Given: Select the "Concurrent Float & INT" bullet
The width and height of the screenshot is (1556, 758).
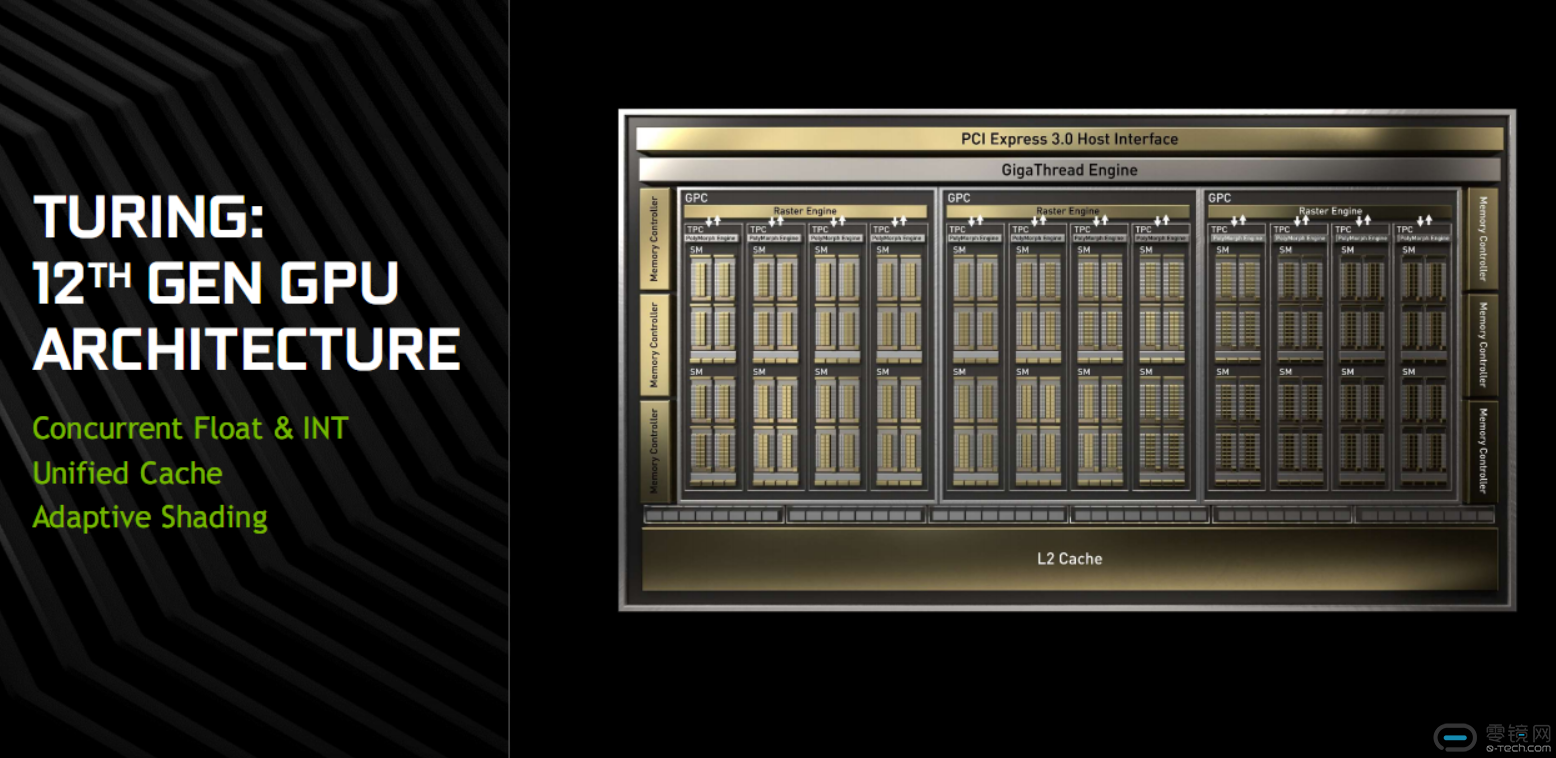Looking at the screenshot, I should (x=190, y=429).
